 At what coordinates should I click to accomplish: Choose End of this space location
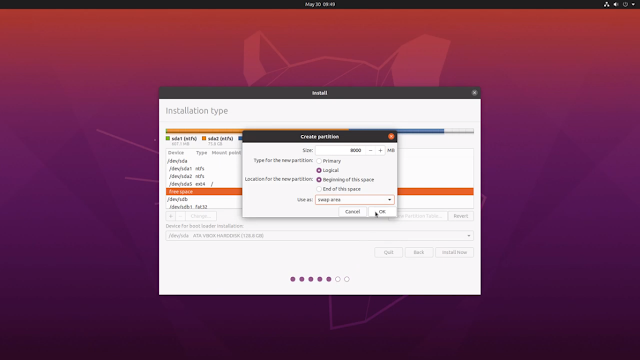tap(319, 189)
